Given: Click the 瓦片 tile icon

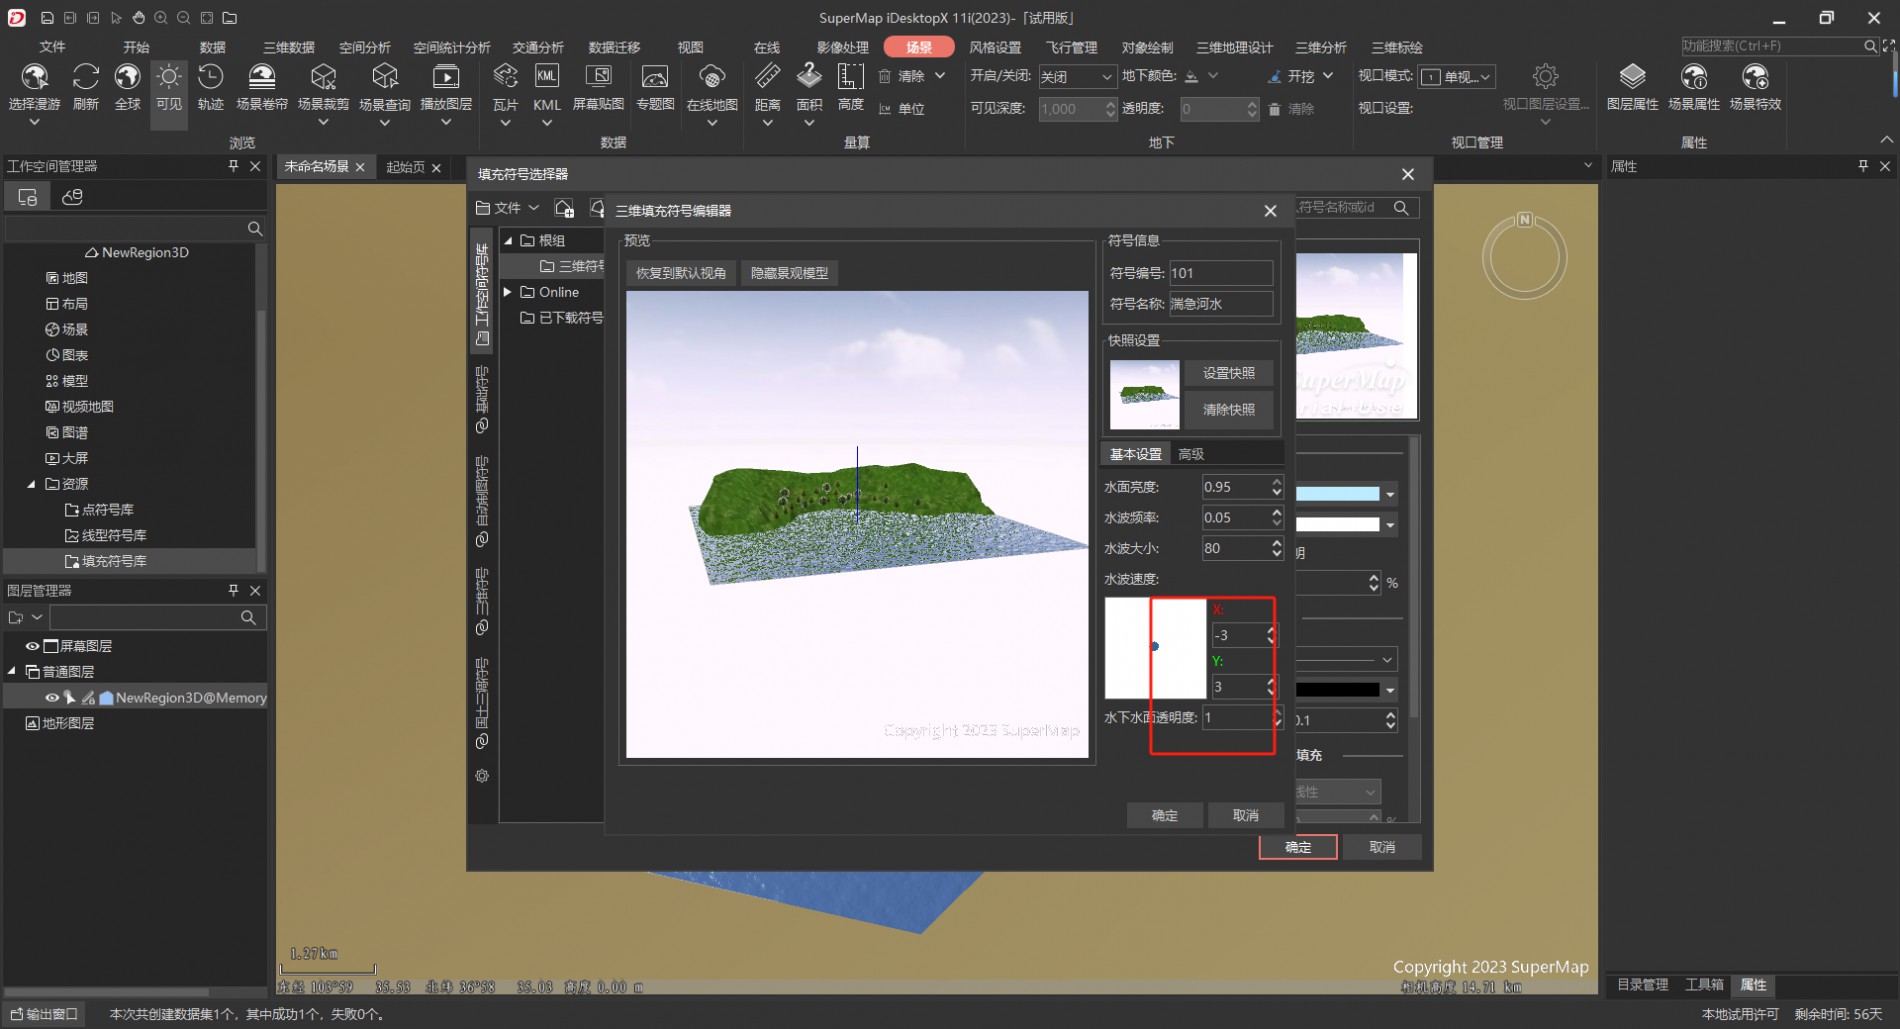Looking at the screenshot, I should pyautogui.click(x=505, y=77).
